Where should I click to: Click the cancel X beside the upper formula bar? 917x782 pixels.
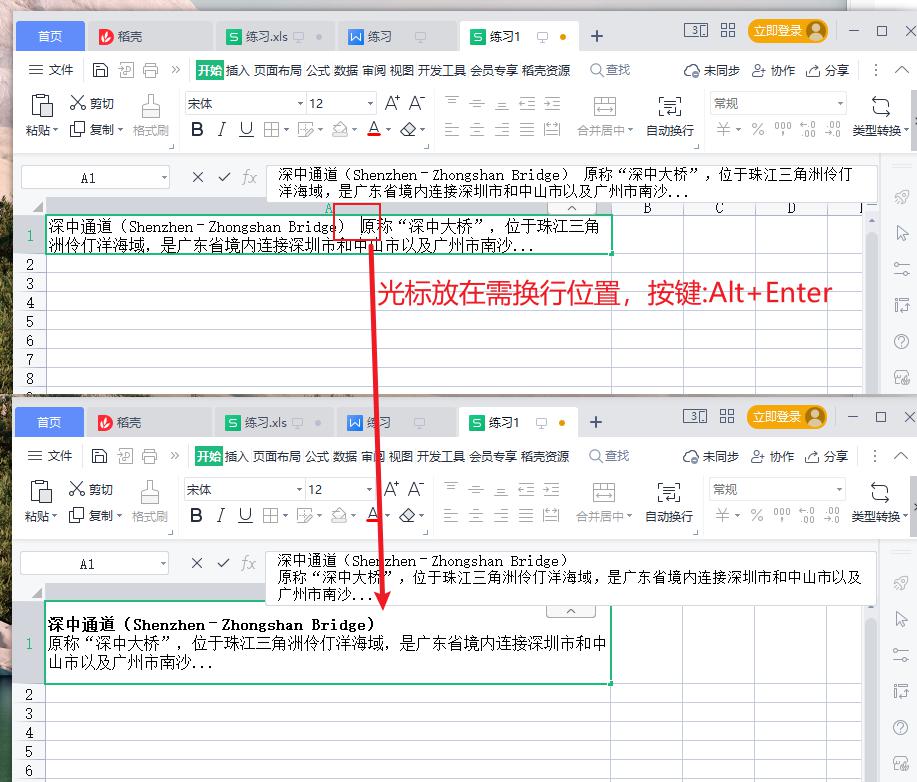198,177
